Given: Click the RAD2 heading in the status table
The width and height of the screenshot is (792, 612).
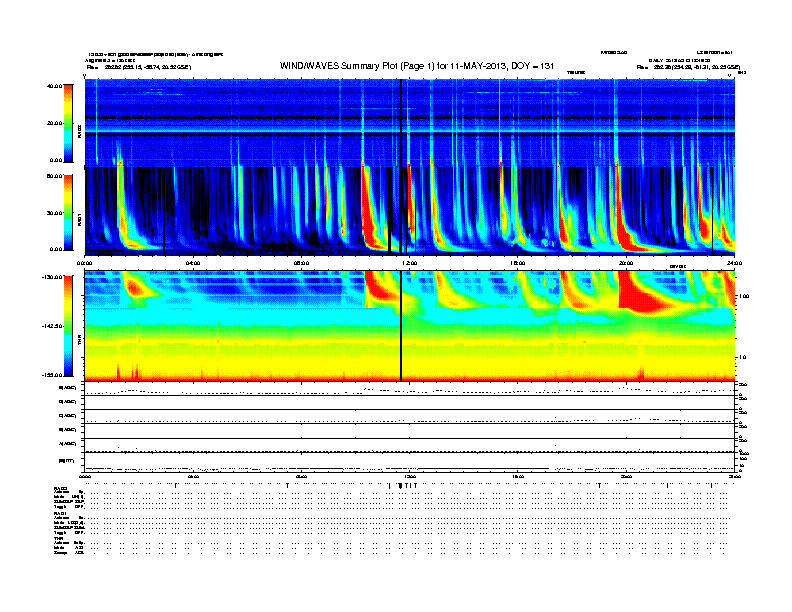Looking at the screenshot, I should tap(60, 488).
